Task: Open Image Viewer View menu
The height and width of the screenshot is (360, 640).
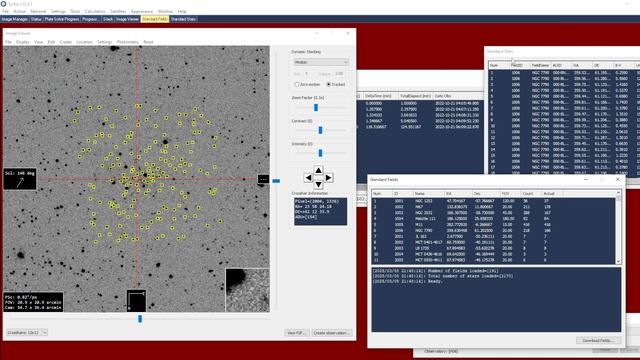Action: (38, 42)
